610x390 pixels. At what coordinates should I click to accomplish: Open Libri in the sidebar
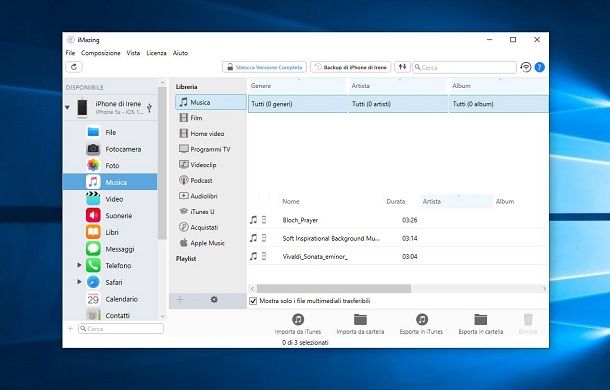(110, 232)
